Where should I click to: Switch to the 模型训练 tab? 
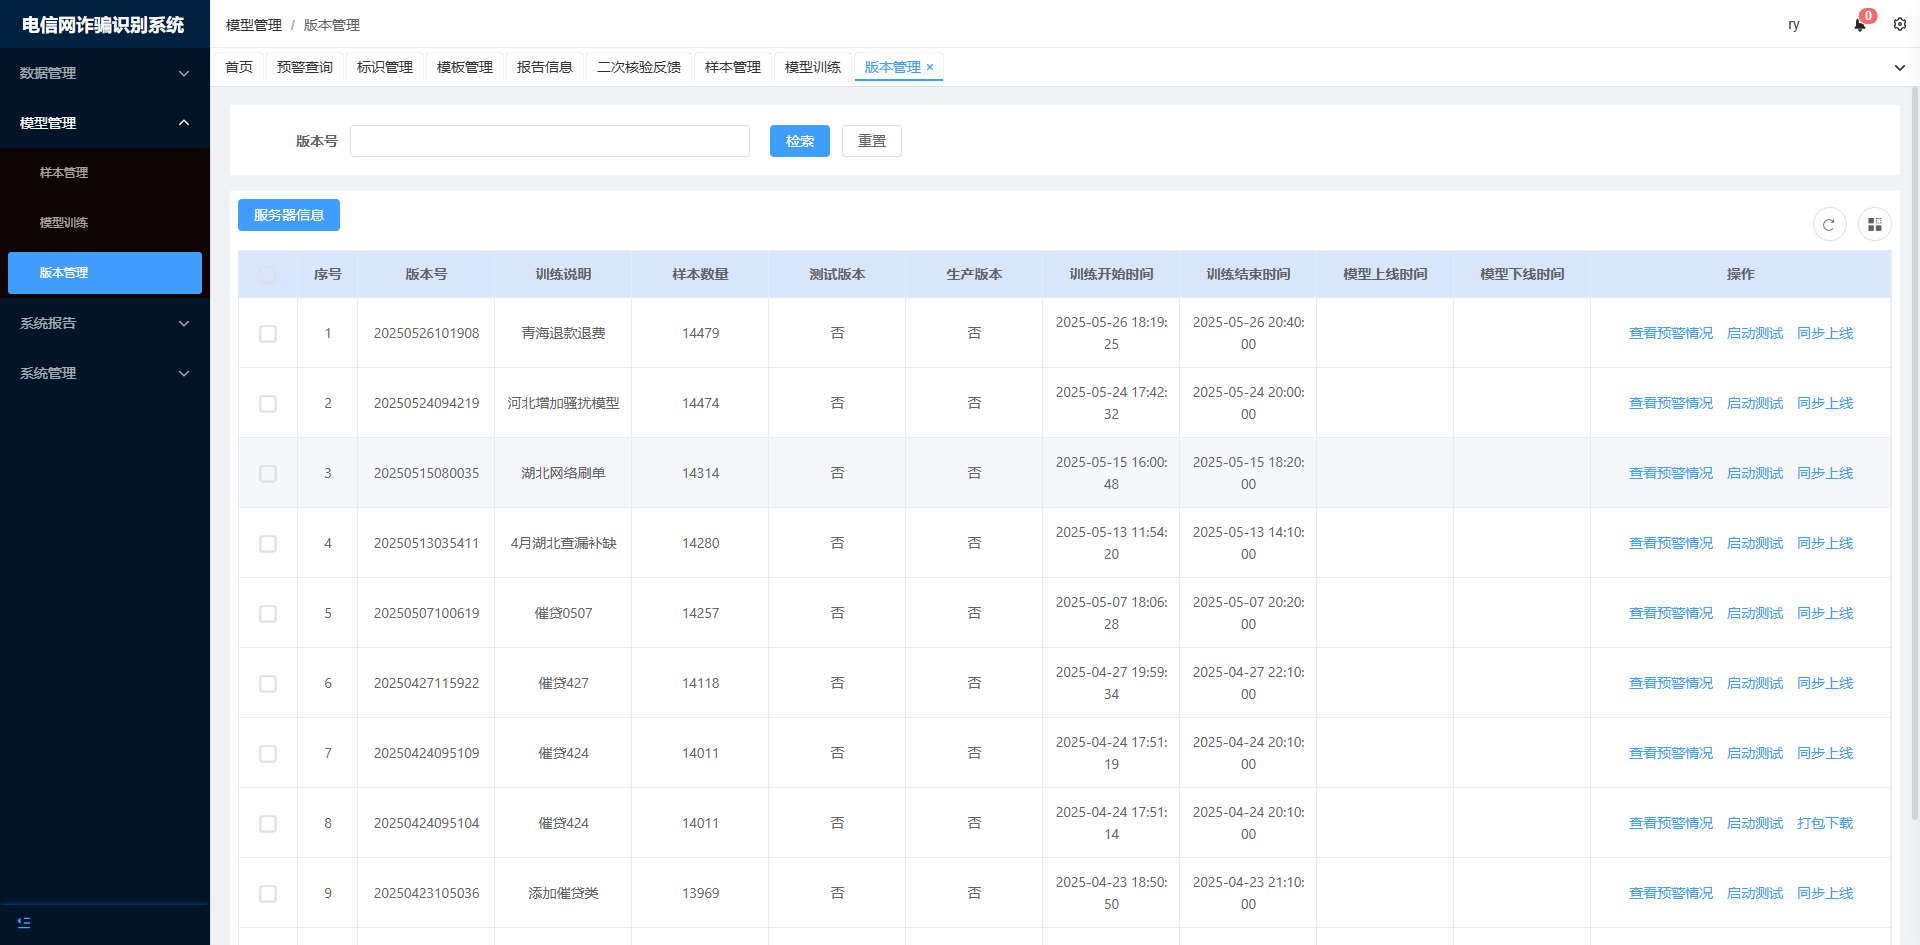coord(812,67)
